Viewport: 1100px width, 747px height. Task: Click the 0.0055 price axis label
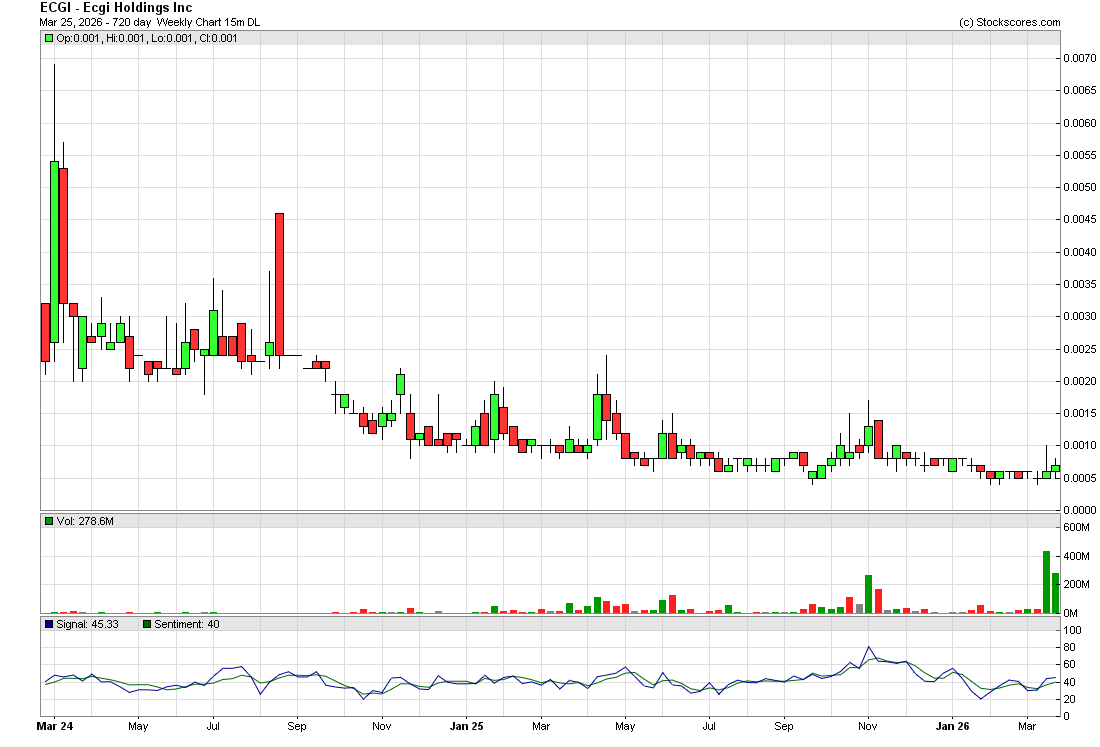tap(1079, 155)
